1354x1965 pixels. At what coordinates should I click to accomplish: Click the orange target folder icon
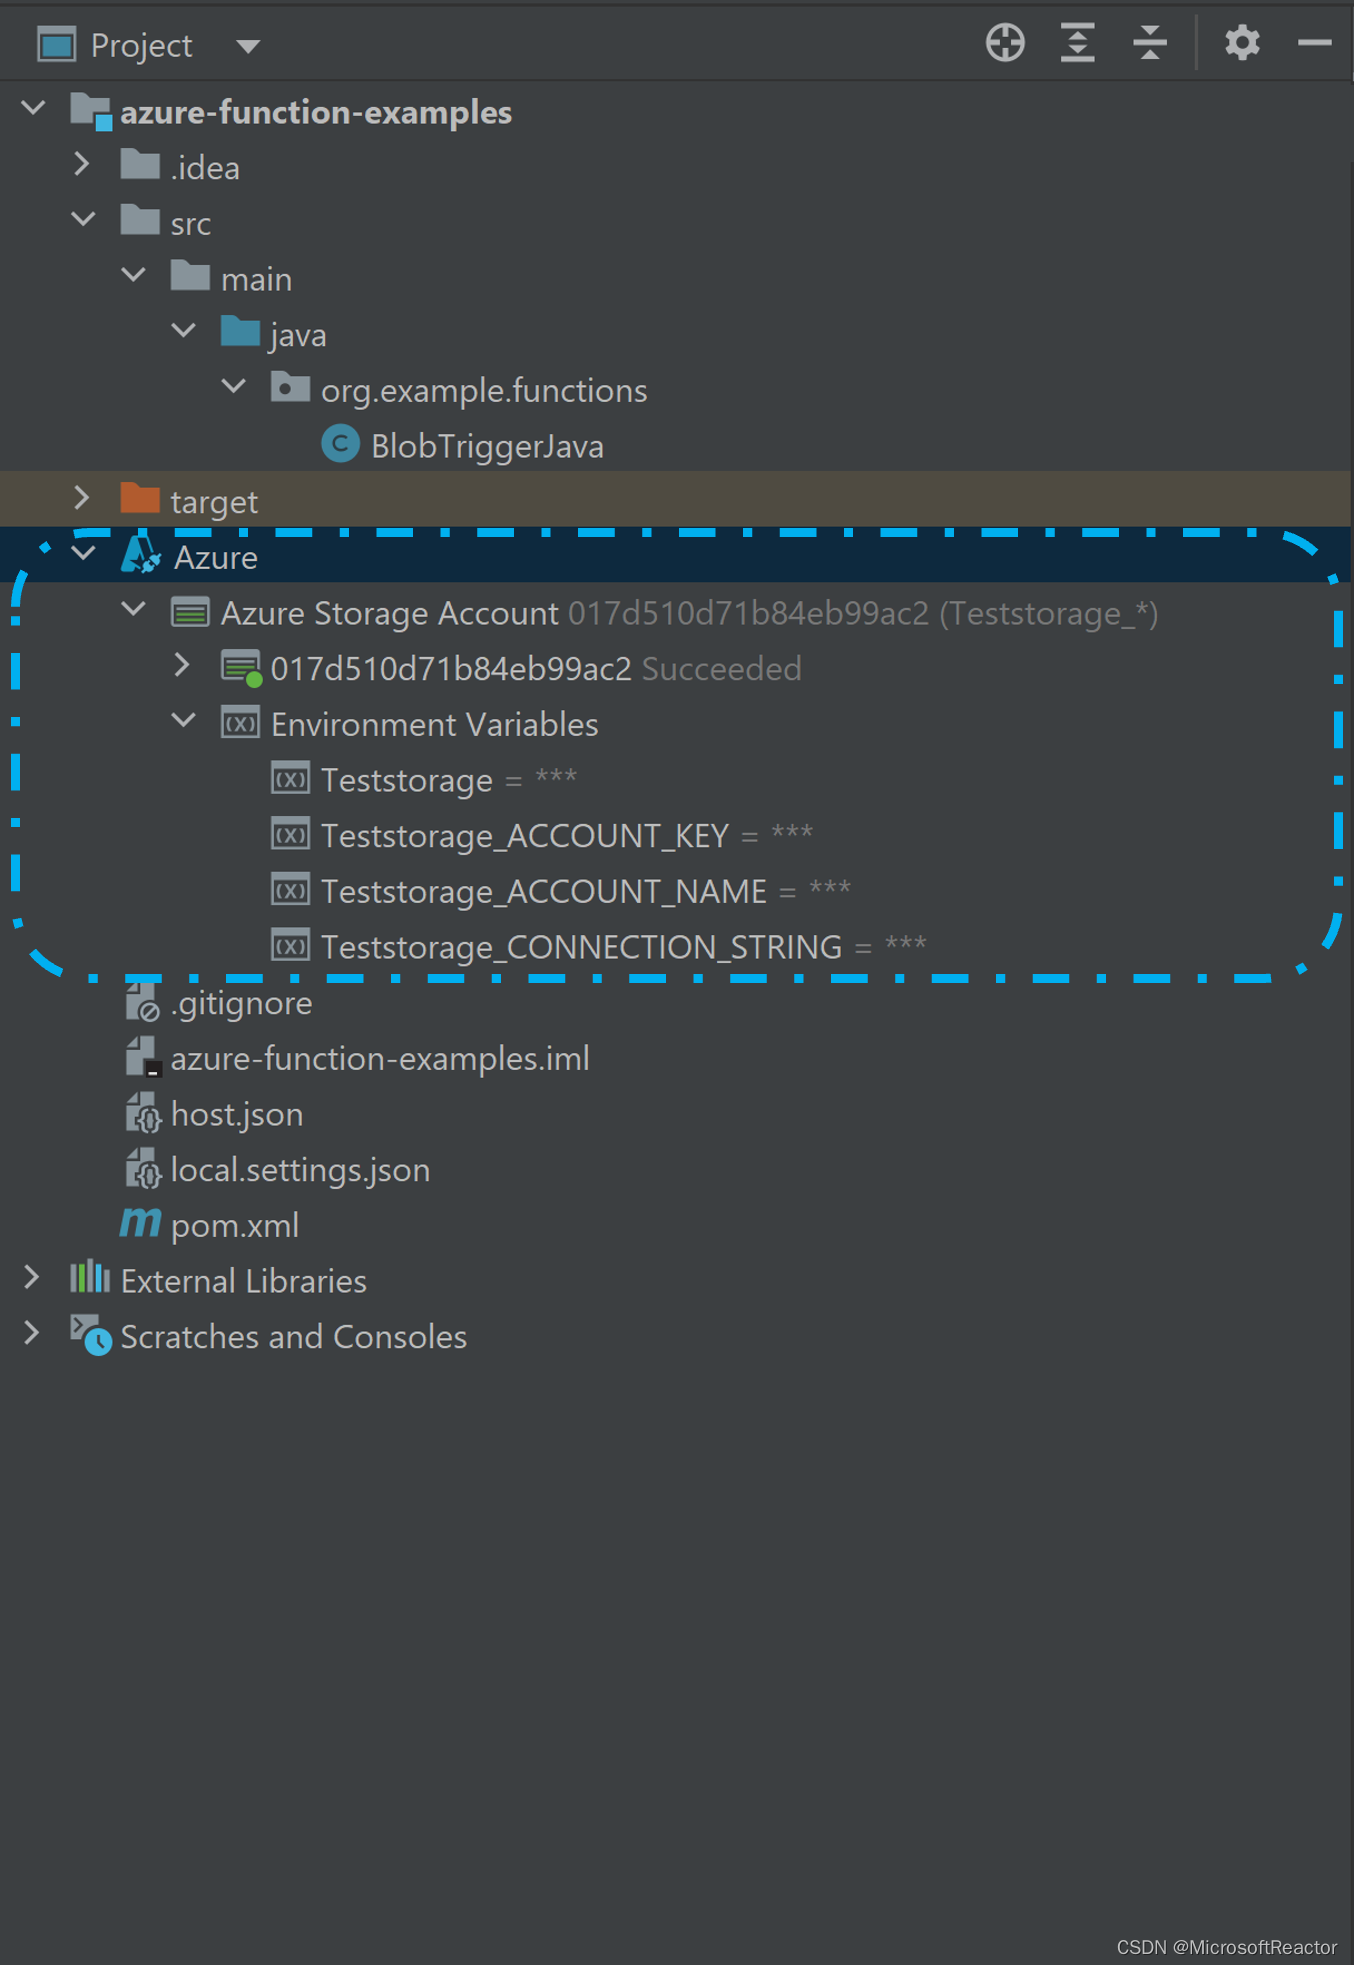140,498
